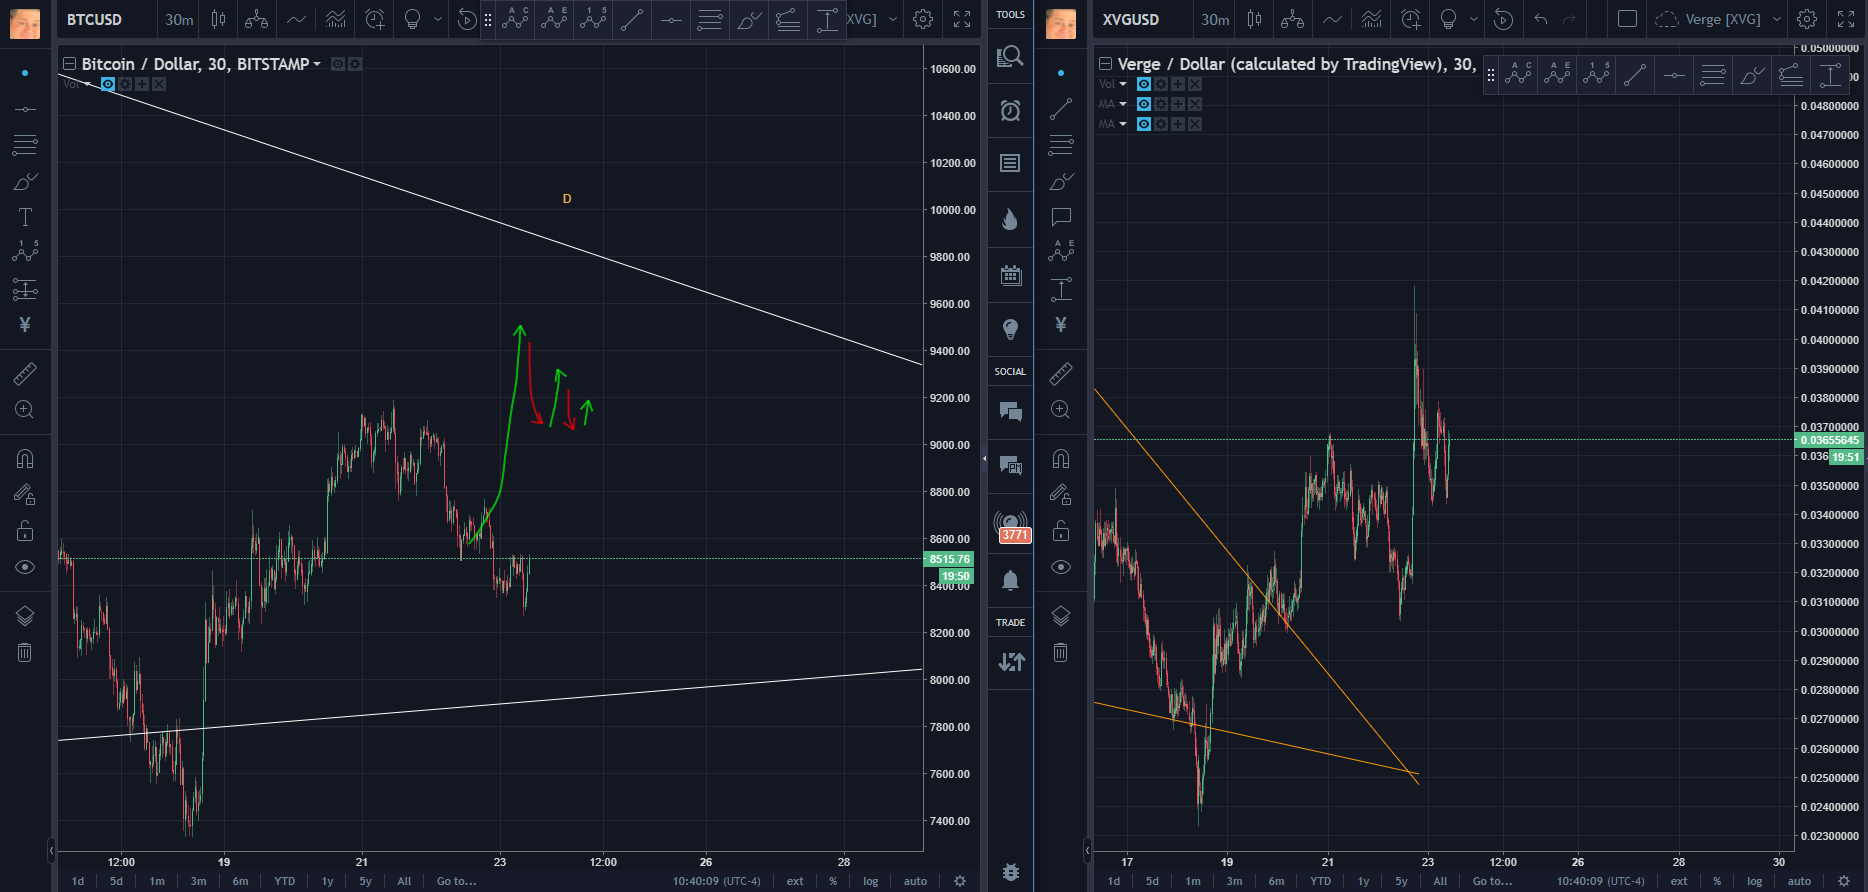1868x892 pixels.
Task: Toggle hide all drawings eye in XVGUSD sidebar
Action: [1061, 567]
